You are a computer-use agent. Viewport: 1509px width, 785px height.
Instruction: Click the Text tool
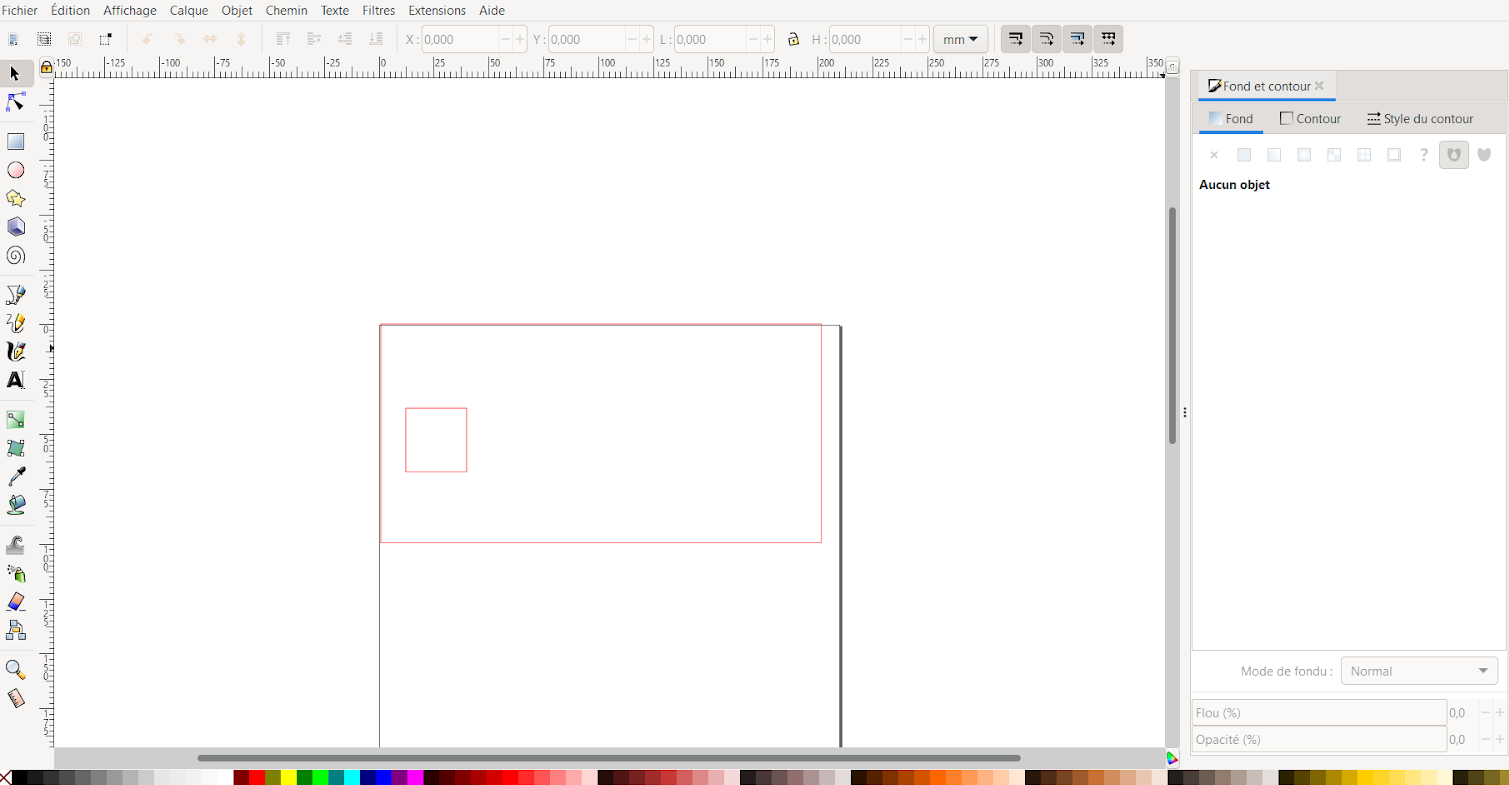point(16,380)
